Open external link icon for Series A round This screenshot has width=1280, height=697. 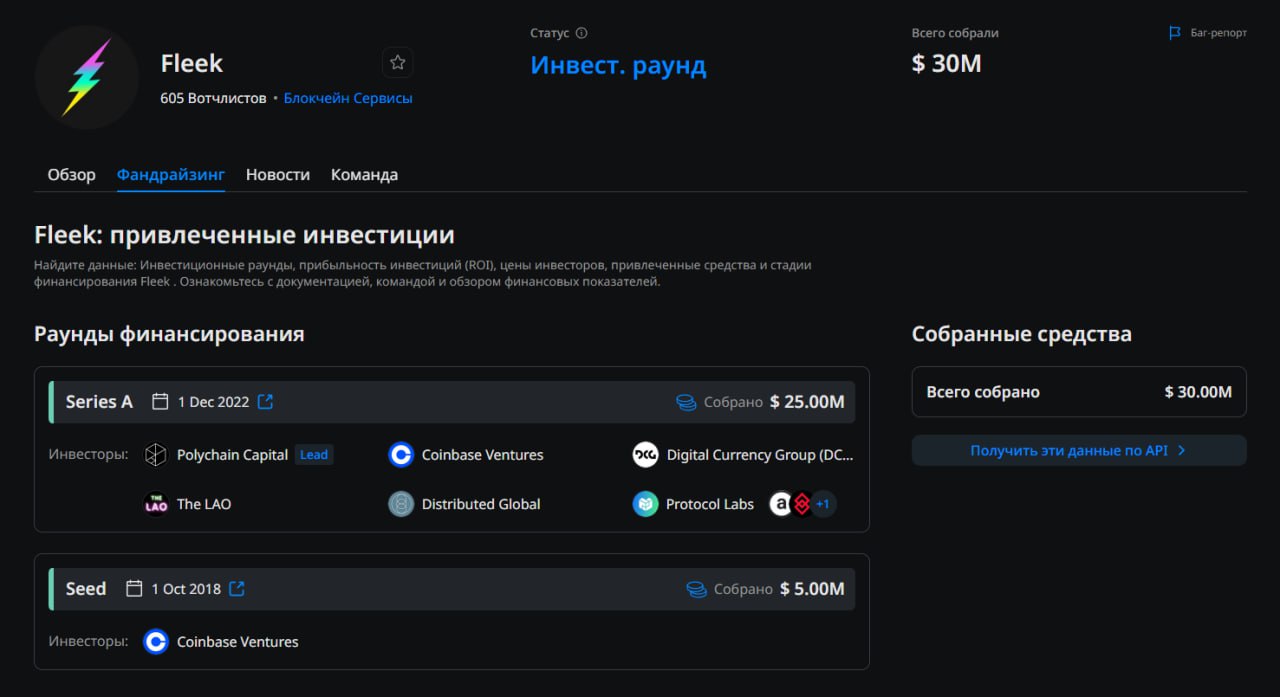(x=265, y=402)
